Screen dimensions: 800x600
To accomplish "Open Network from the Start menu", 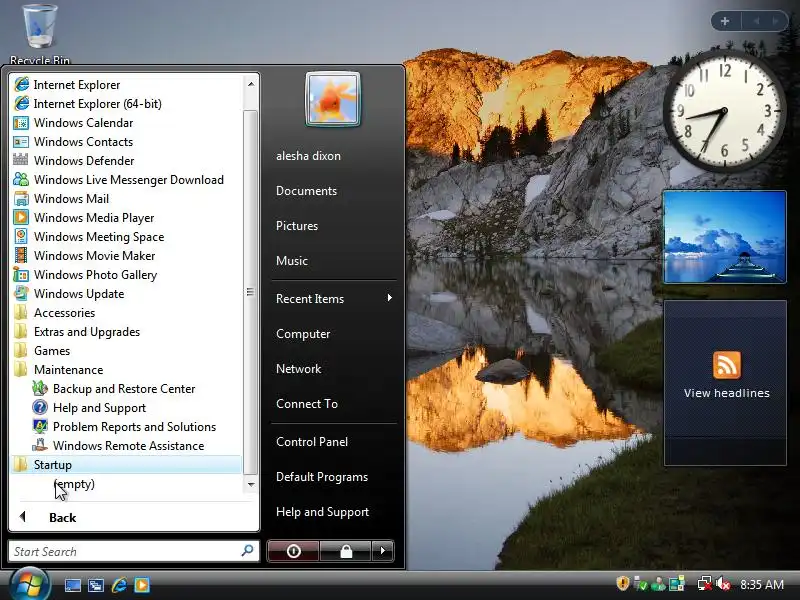I will (298, 369).
